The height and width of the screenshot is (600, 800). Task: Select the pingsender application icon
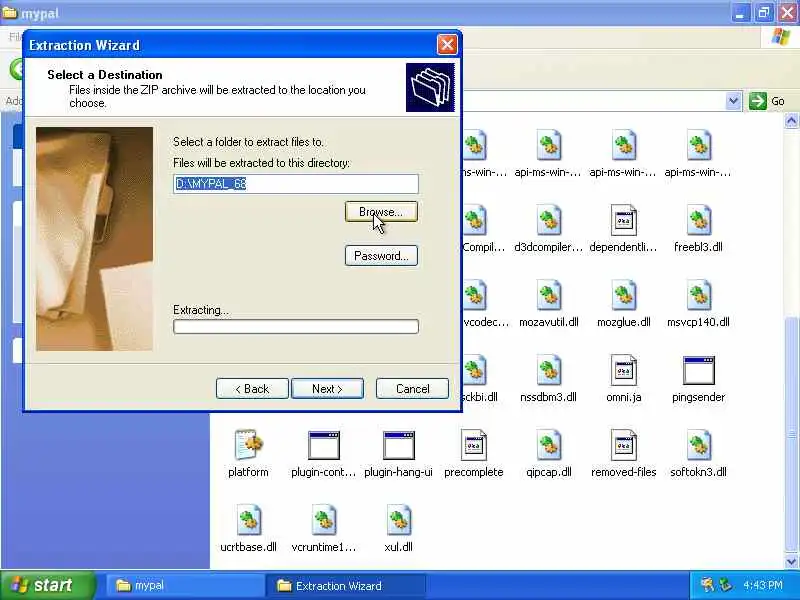coord(698,370)
